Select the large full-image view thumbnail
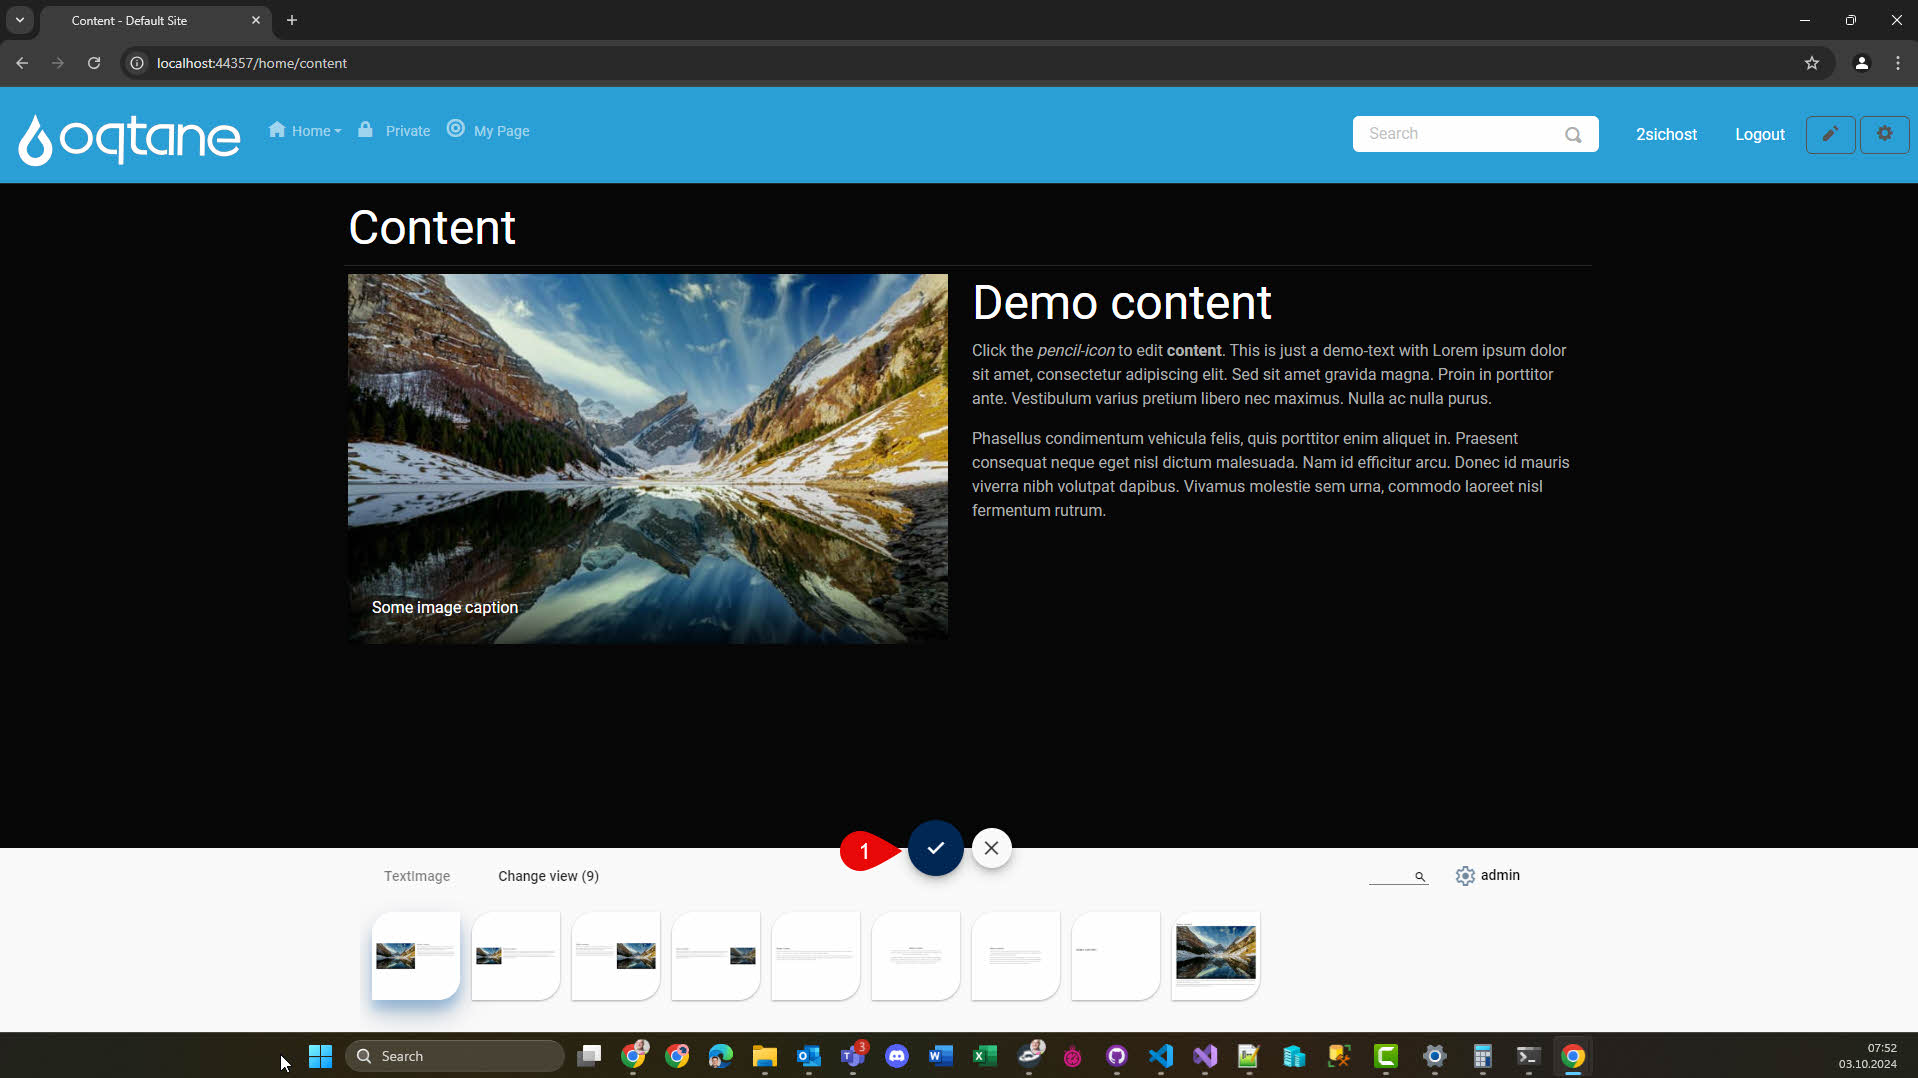Viewport: 1918px width, 1078px height. (1215, 955)
